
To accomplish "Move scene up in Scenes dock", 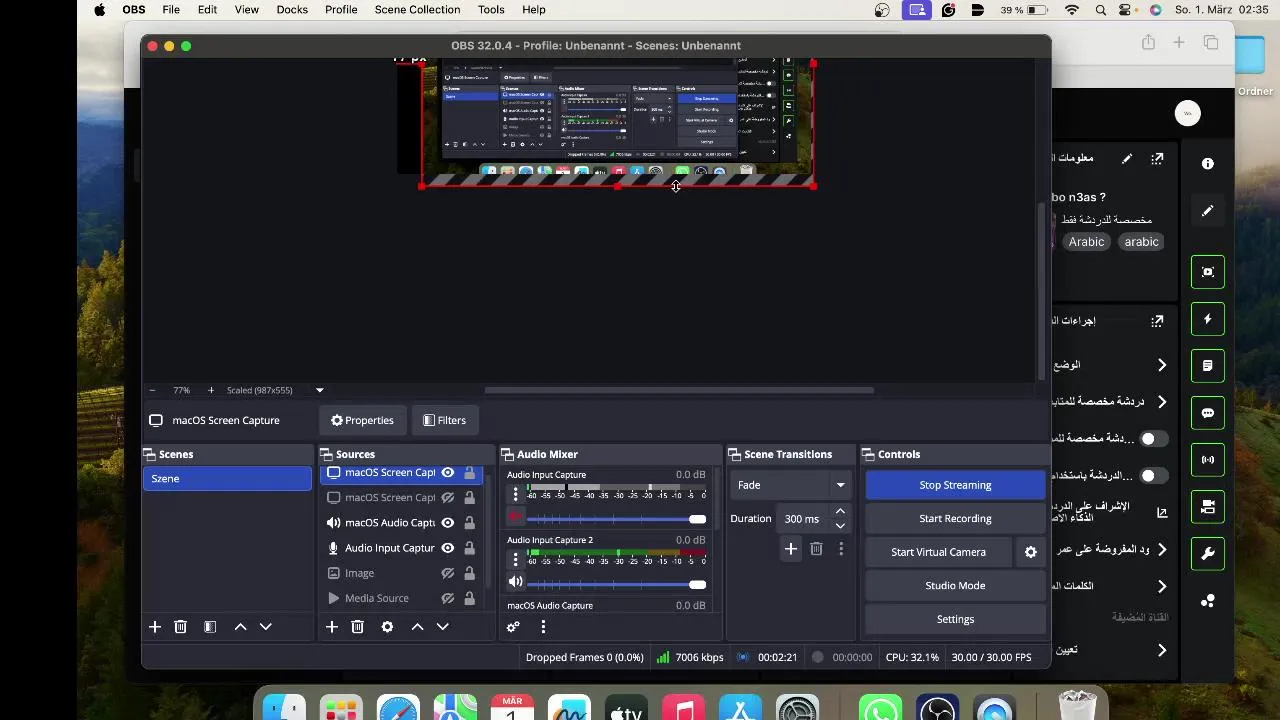I will (x=240, y=627).
